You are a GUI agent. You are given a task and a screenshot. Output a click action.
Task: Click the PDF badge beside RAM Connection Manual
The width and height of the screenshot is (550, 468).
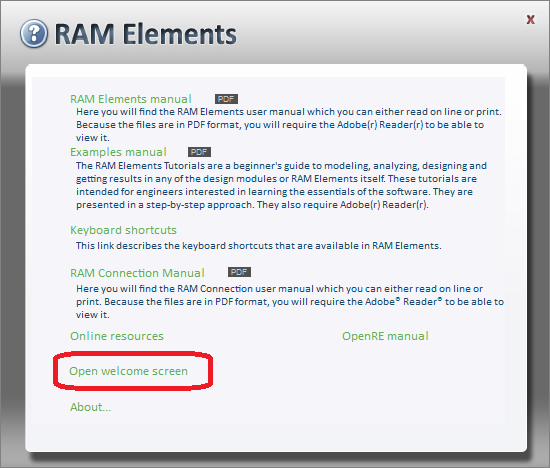click(x=239, y=272)
